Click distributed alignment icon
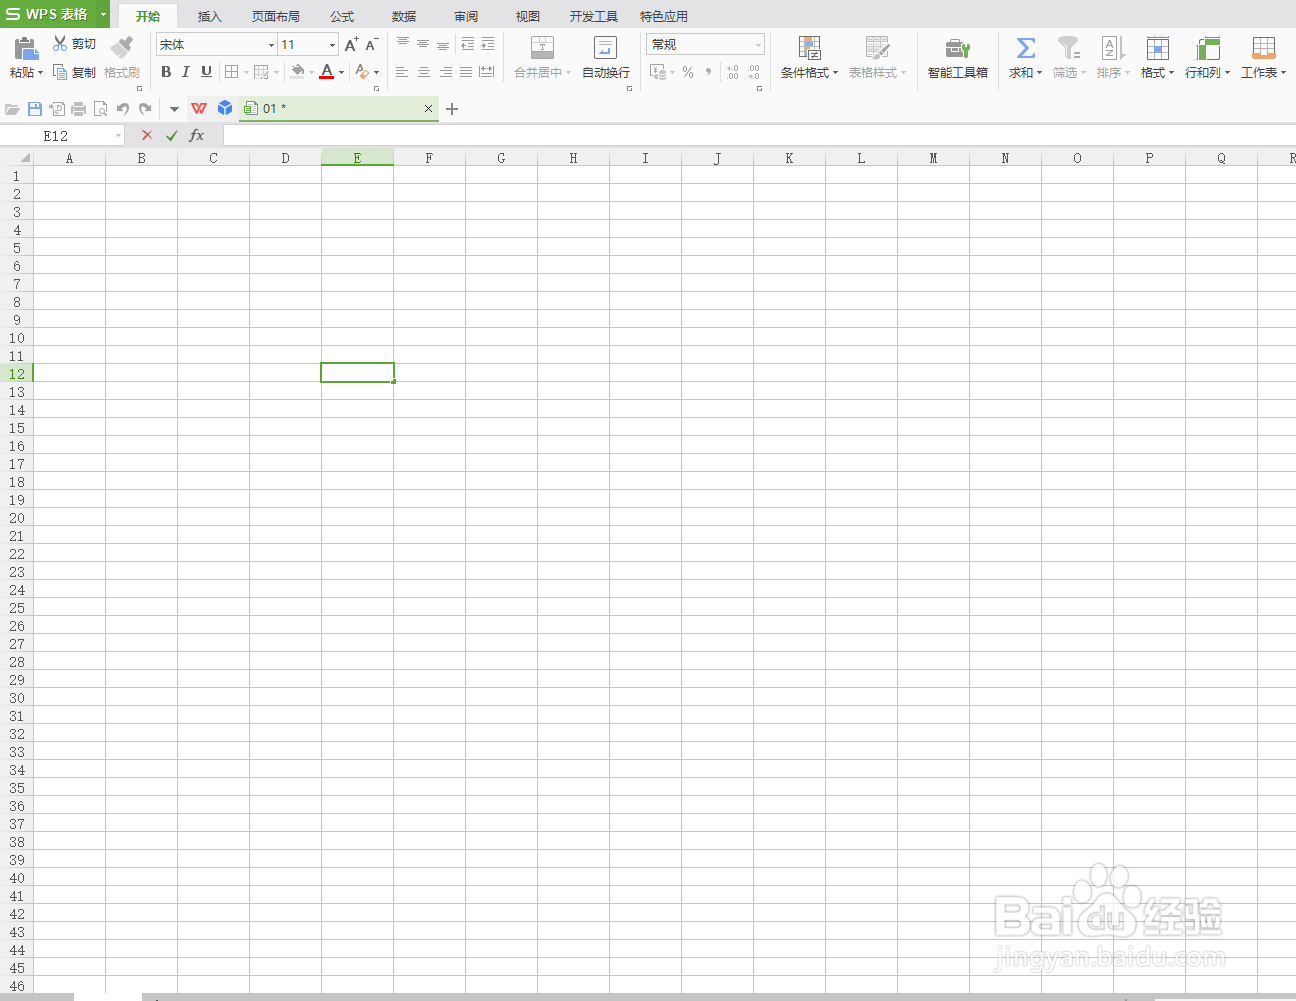The image size is (1296, 1001). 487,72
